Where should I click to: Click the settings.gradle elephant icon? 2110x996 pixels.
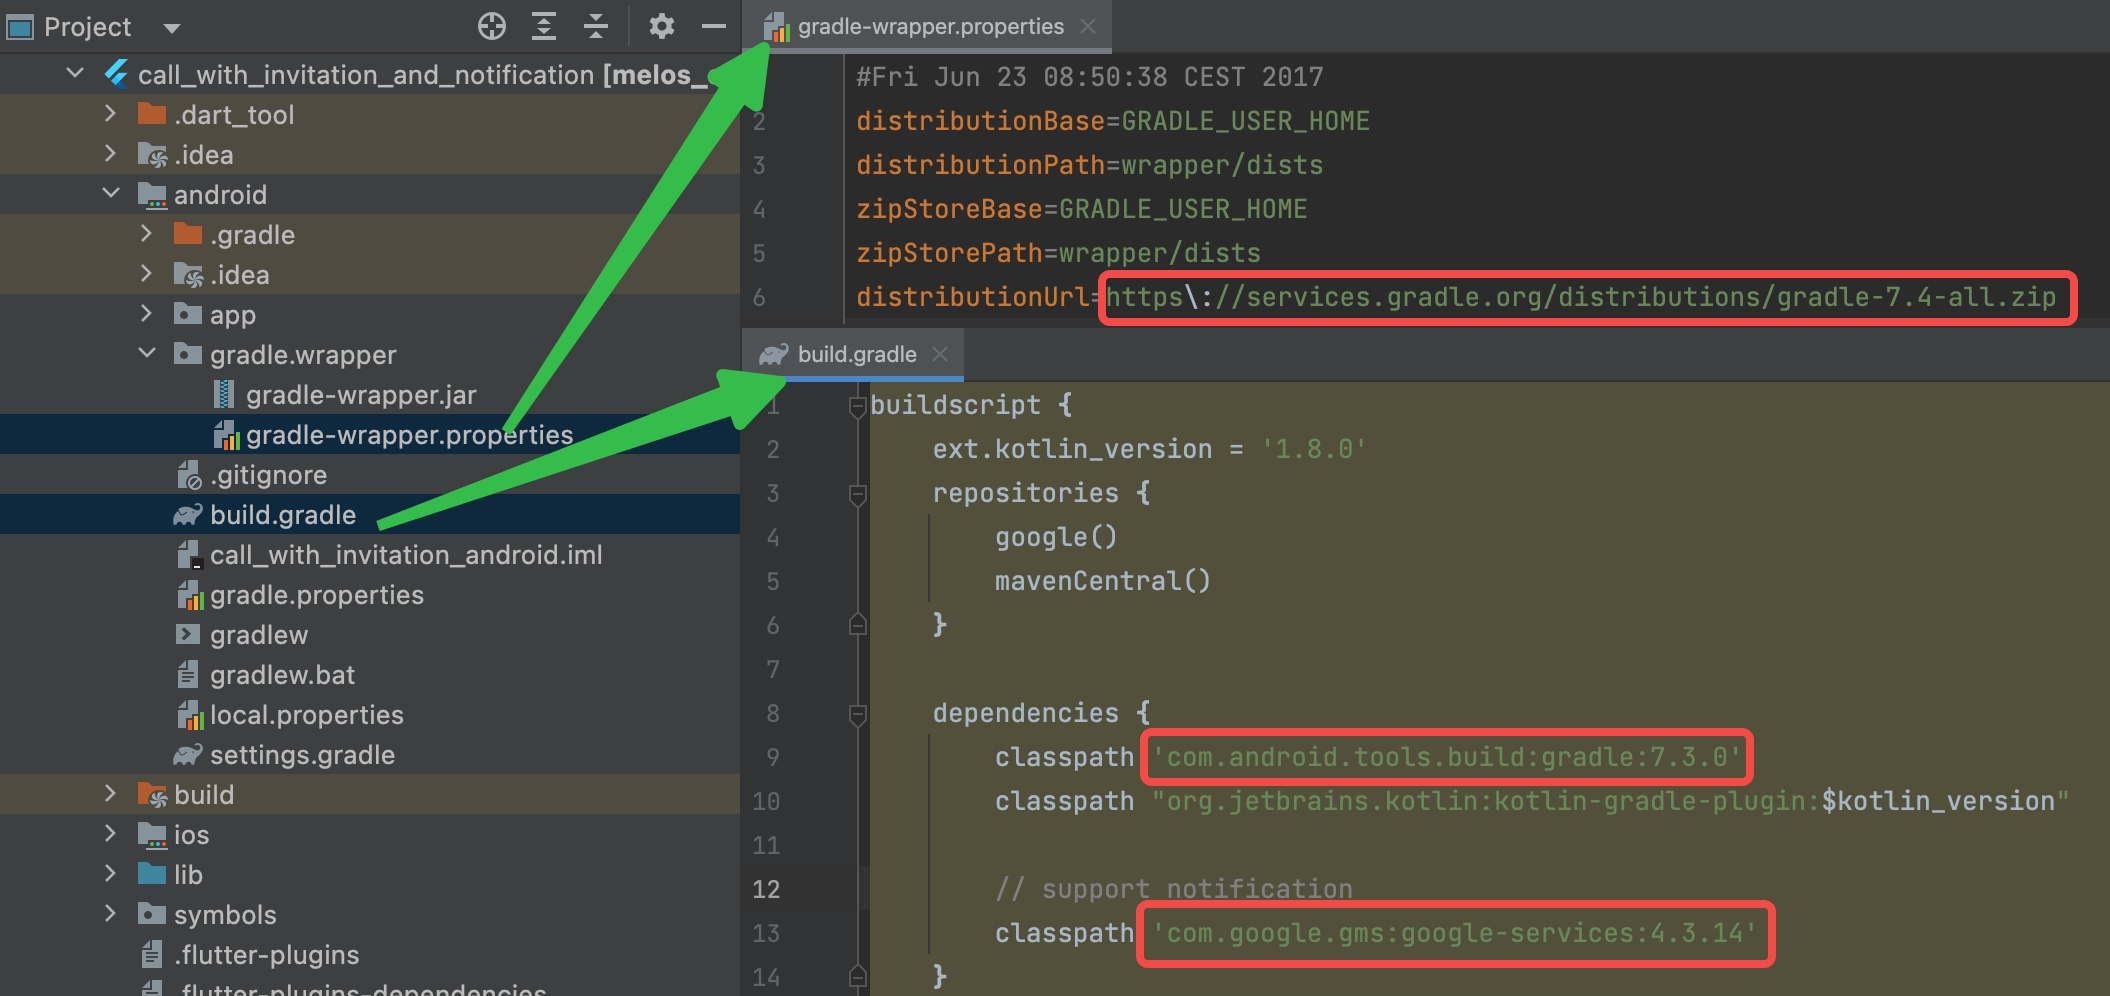point(188,754)
